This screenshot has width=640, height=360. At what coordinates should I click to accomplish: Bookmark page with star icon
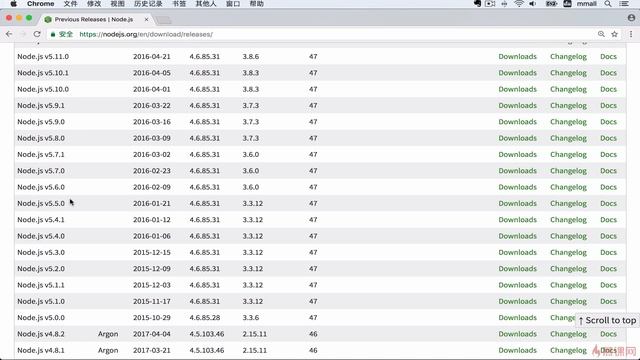click(614, 34)
